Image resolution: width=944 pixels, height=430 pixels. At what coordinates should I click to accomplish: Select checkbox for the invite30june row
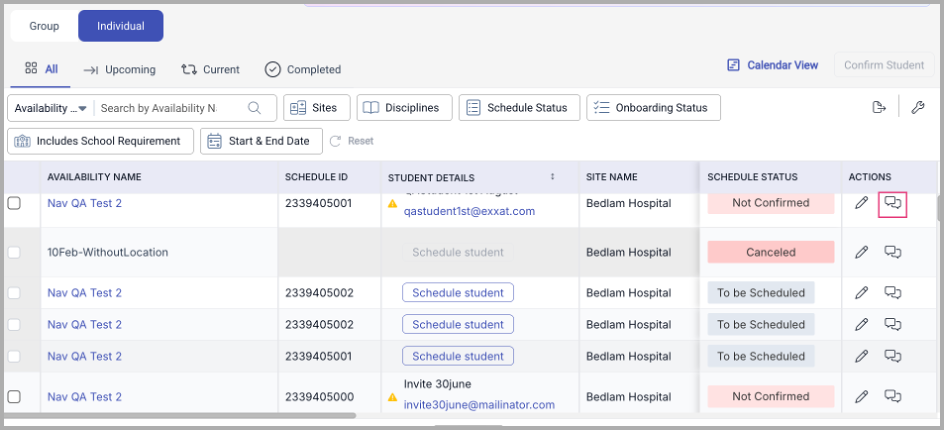point(14,397)
